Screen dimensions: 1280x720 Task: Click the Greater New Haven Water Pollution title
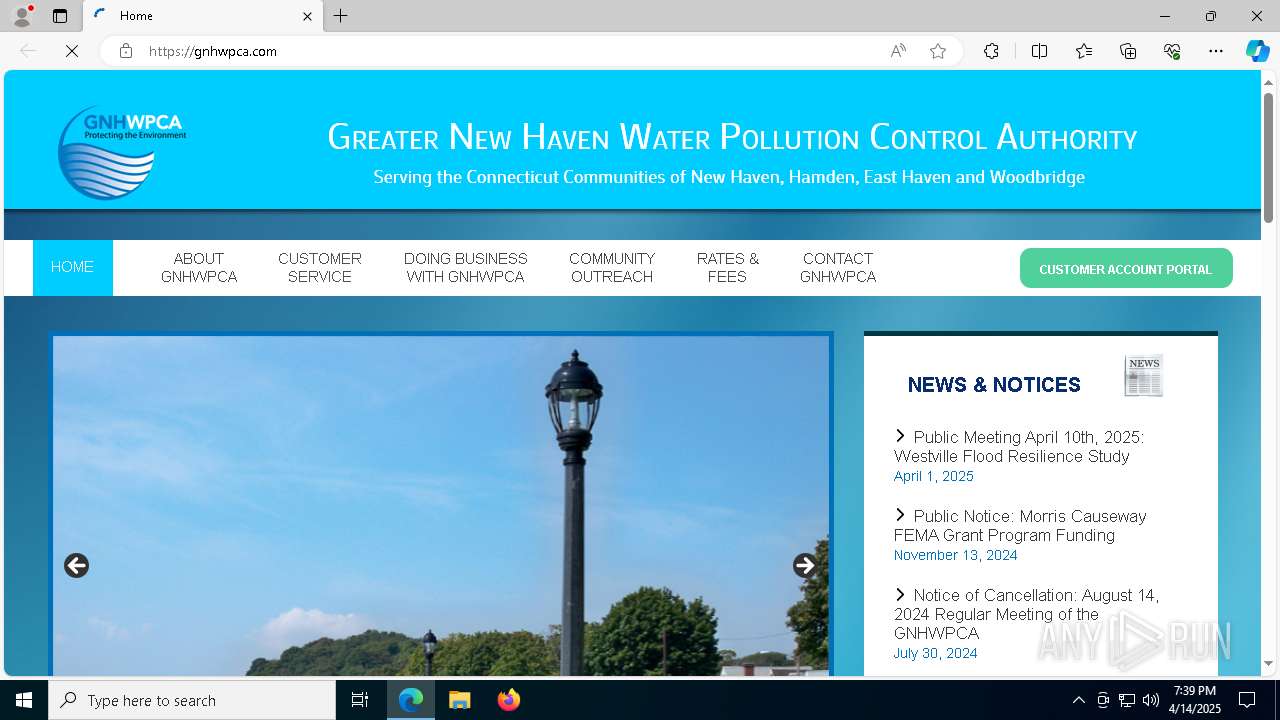click(x=732, y=137)
